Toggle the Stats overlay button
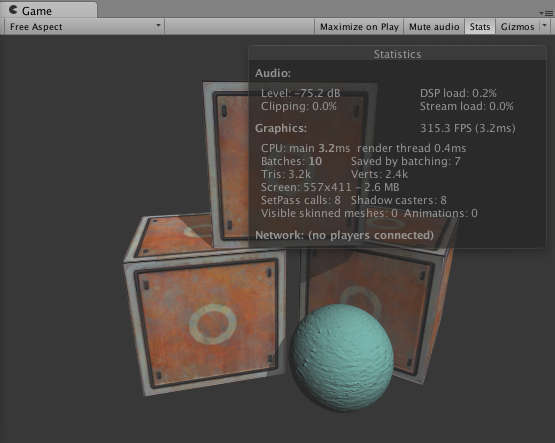This screenshot has width=555, height=443. (x=480, y=27)
